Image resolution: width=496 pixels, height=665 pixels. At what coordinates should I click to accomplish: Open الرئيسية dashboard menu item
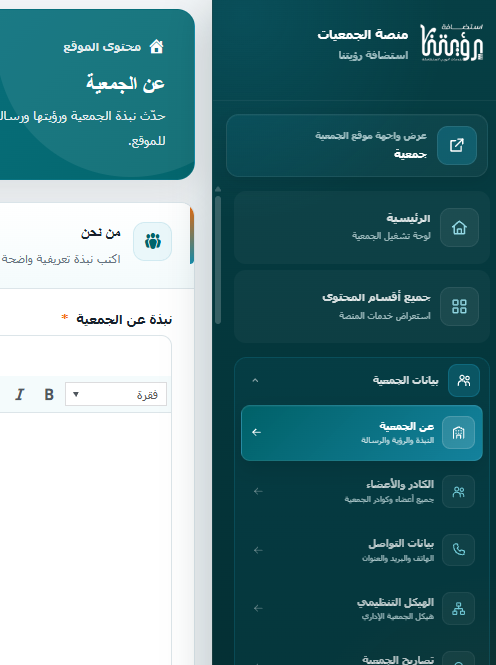point(362,228)
